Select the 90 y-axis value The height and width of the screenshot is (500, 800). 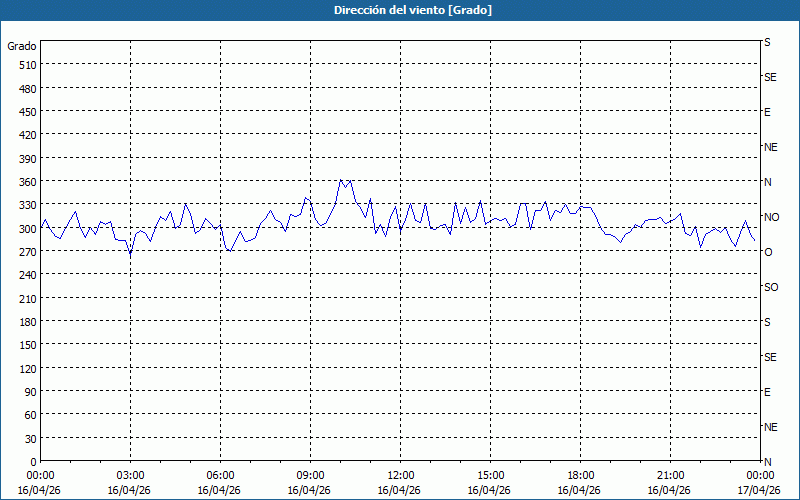coord(31,392)
